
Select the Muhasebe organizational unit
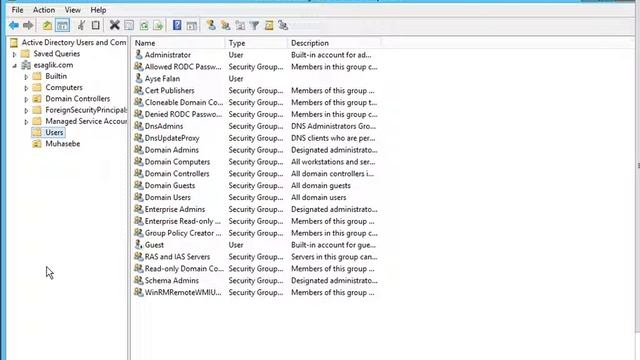(62, 144)
